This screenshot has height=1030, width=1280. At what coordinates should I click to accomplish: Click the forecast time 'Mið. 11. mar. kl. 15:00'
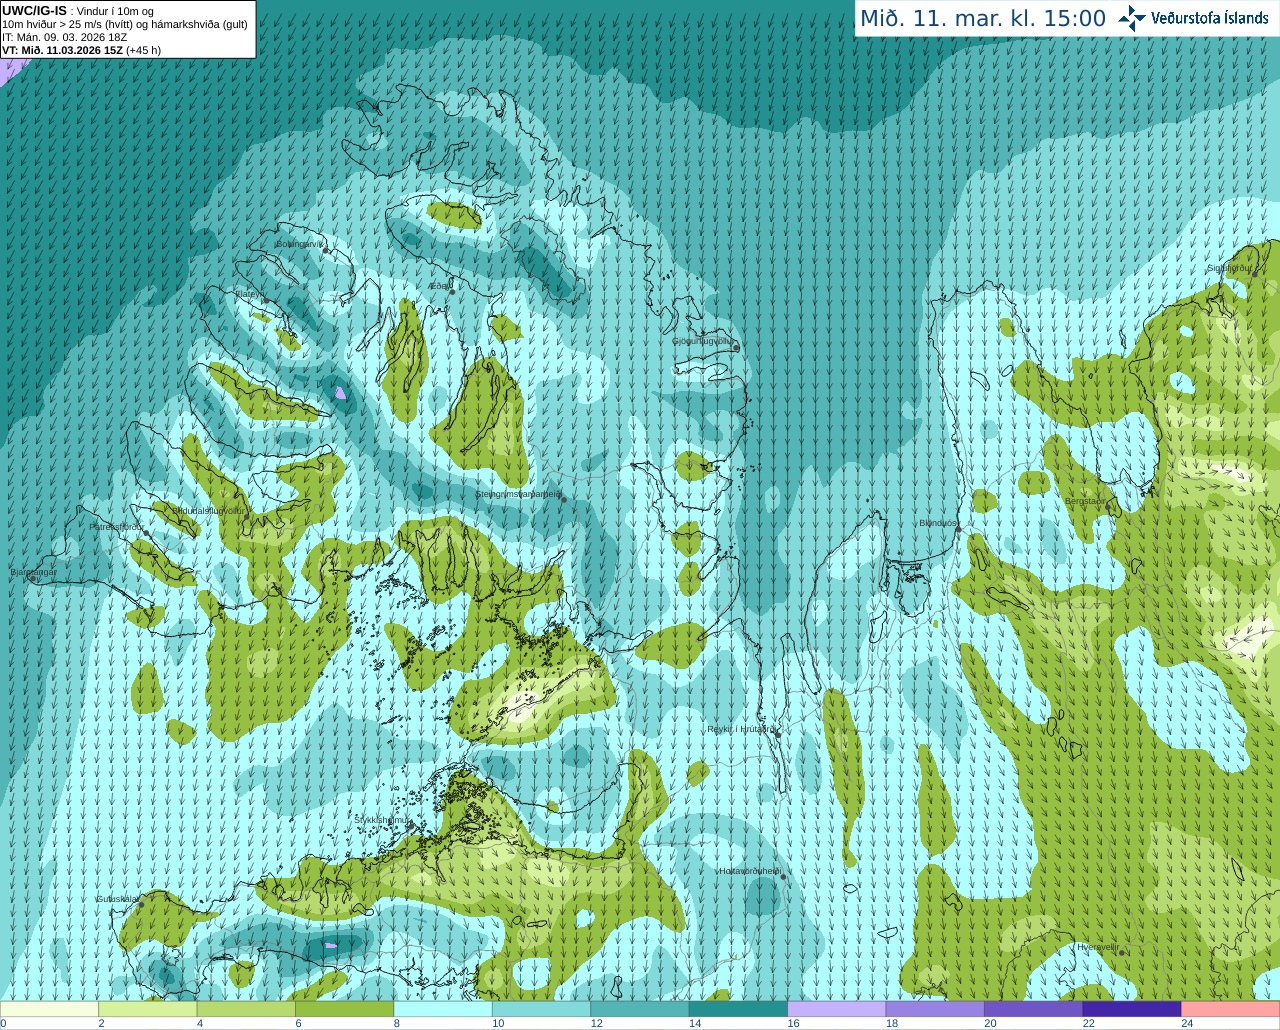point(983,18)
